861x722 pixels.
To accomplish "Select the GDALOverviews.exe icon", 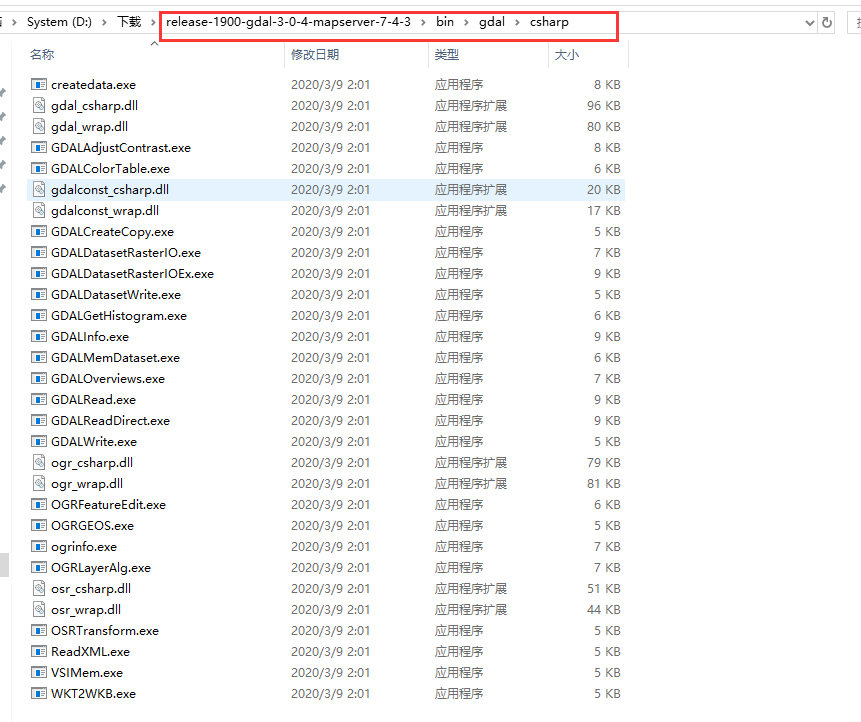I will 39,378.
